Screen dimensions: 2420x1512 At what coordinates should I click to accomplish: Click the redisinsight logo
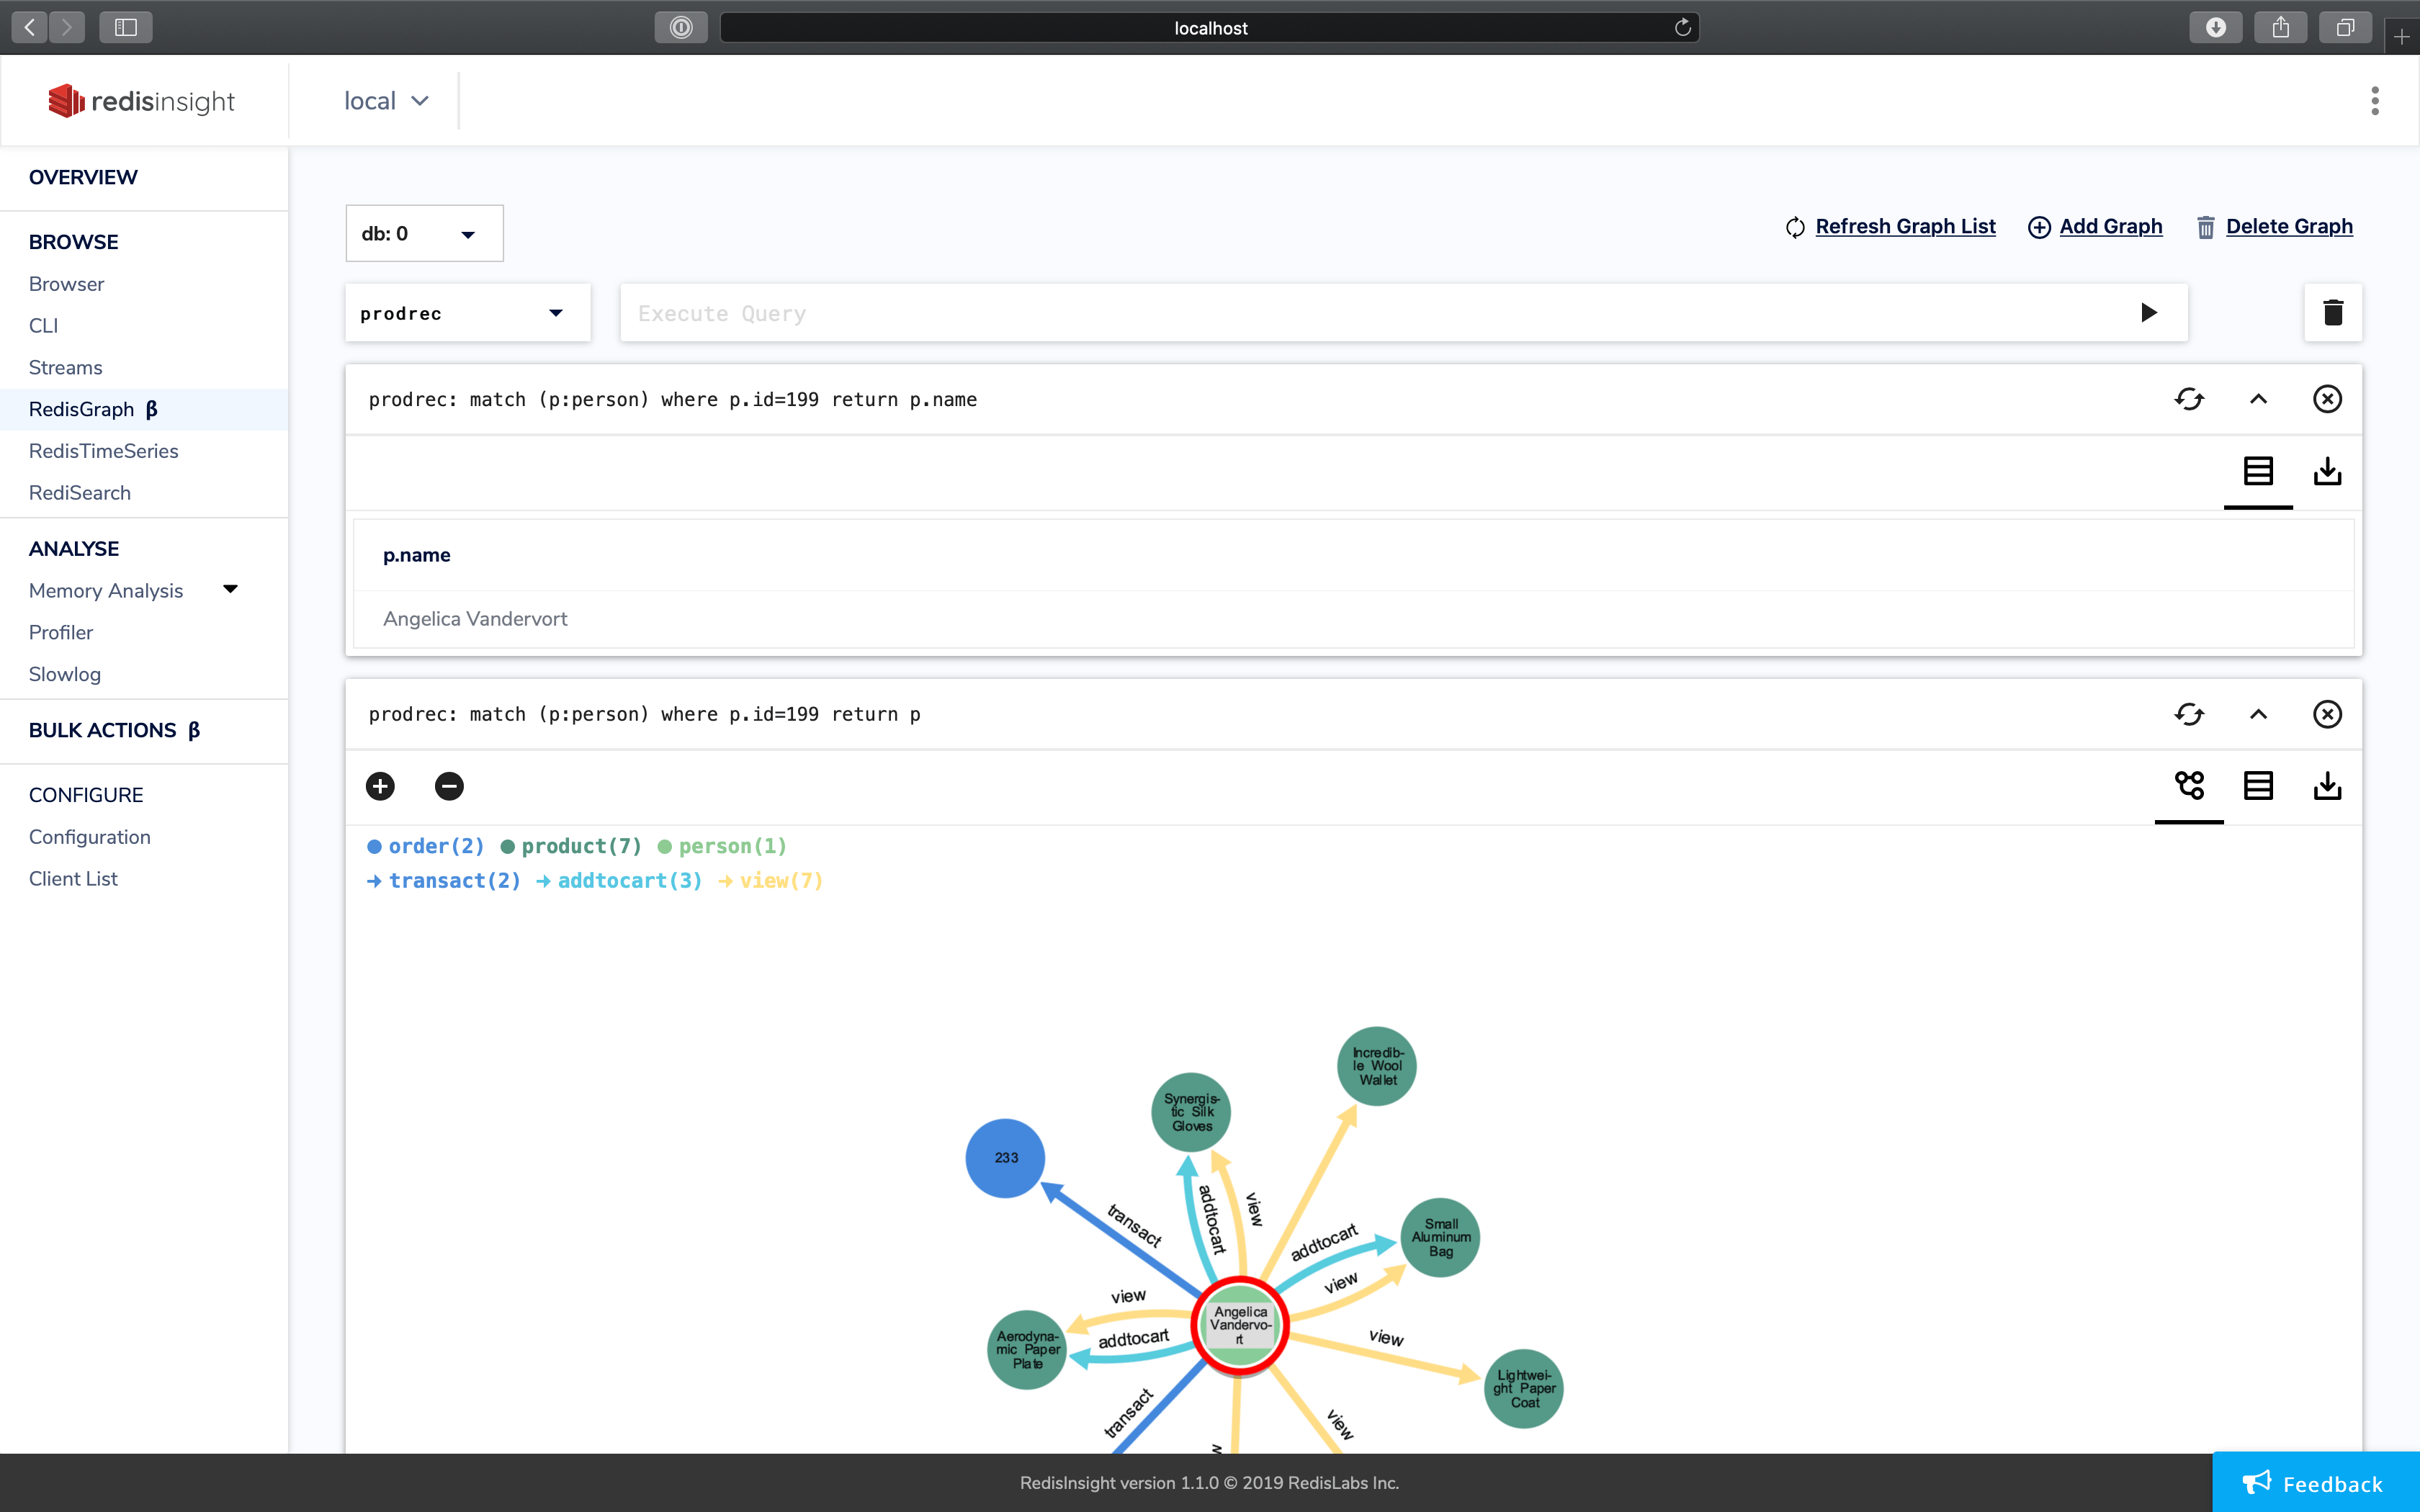[x=141, y=101]
